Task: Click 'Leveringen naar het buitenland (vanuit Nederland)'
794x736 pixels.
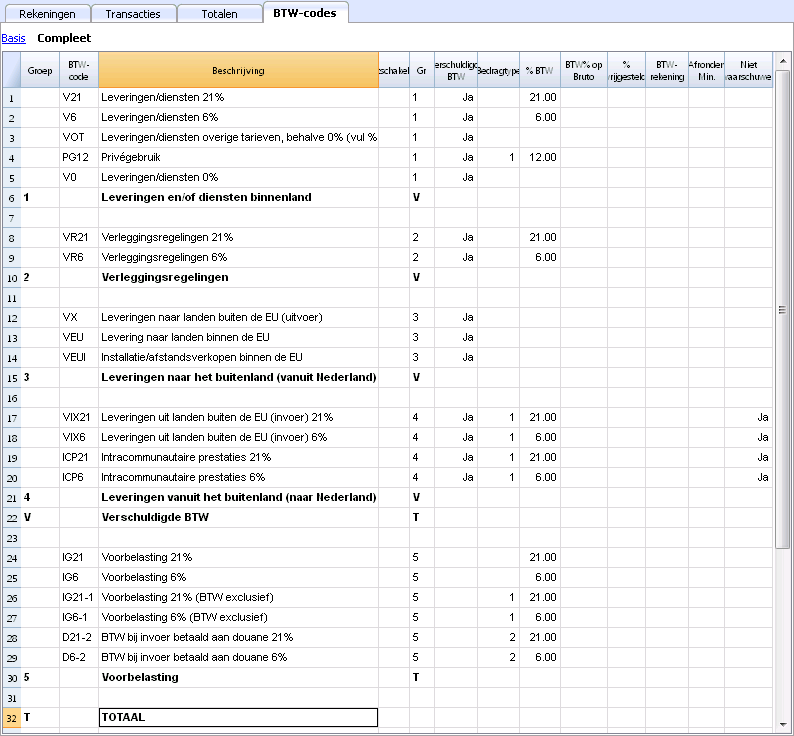Action: (x=239, y=377)
